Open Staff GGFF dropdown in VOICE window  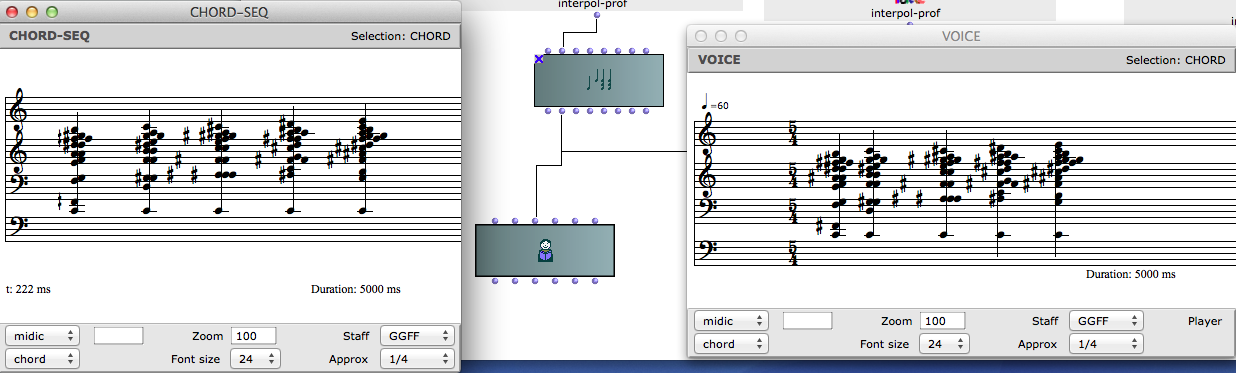pos(1106,321)
